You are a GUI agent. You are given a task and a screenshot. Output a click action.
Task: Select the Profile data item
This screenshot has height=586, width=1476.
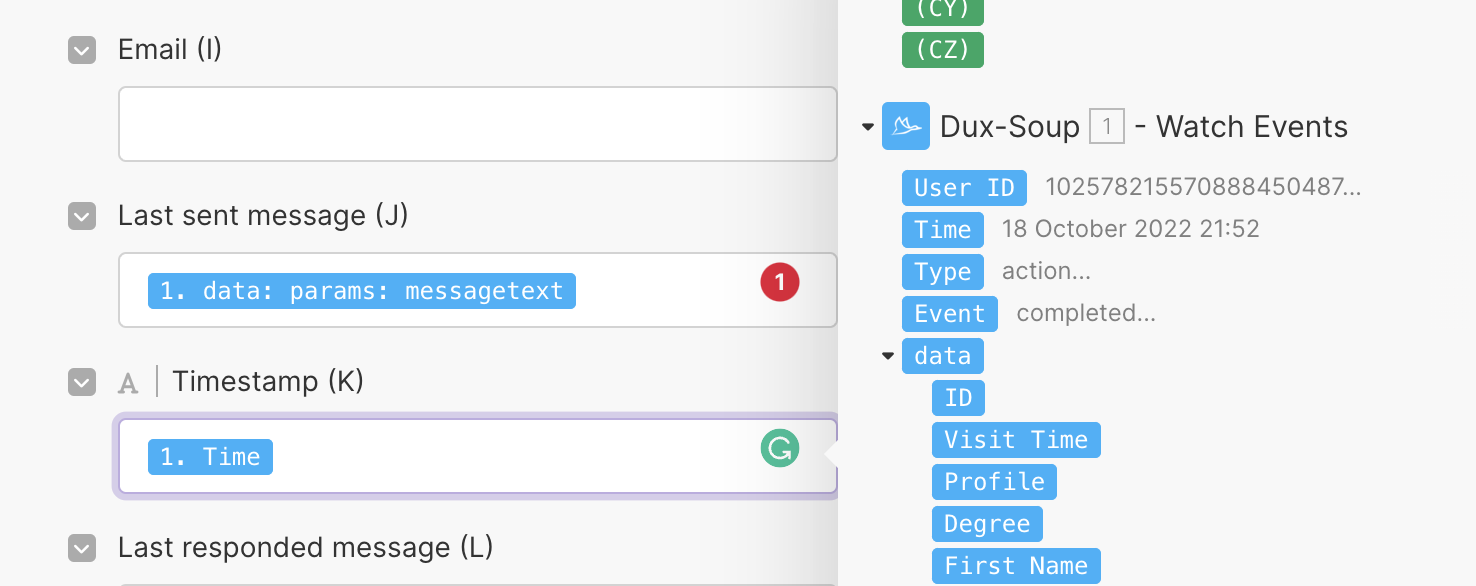point(993,482)
